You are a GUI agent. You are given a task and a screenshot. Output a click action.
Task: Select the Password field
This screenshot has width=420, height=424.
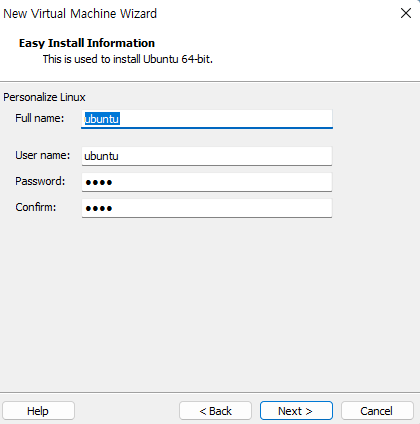pyautogui.click(x=207, y=182)
